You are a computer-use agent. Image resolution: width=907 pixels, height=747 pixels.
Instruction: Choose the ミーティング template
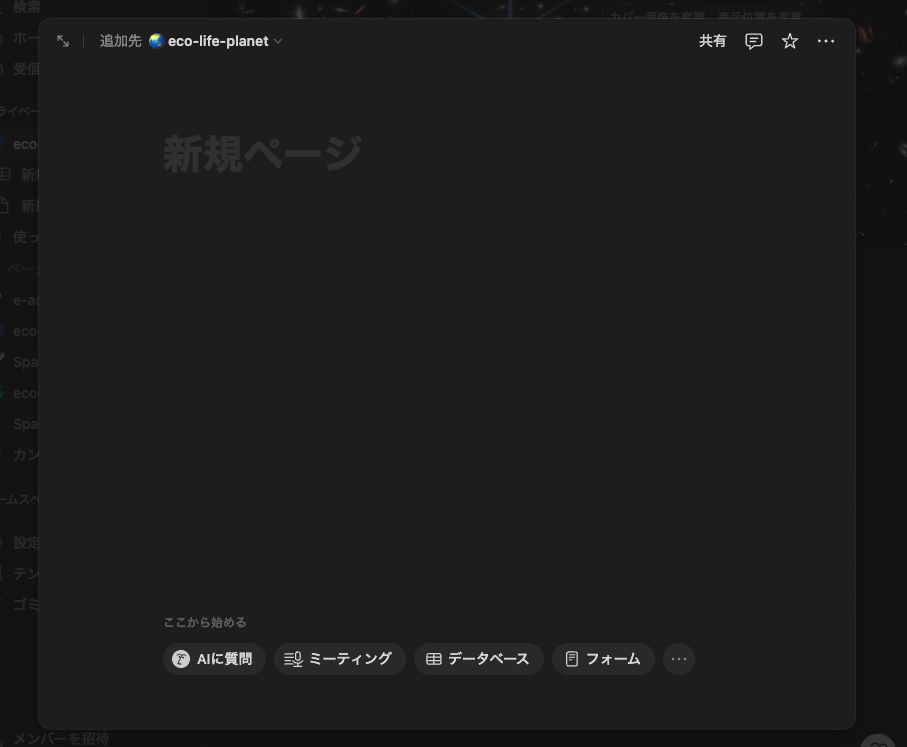(339, 659)
